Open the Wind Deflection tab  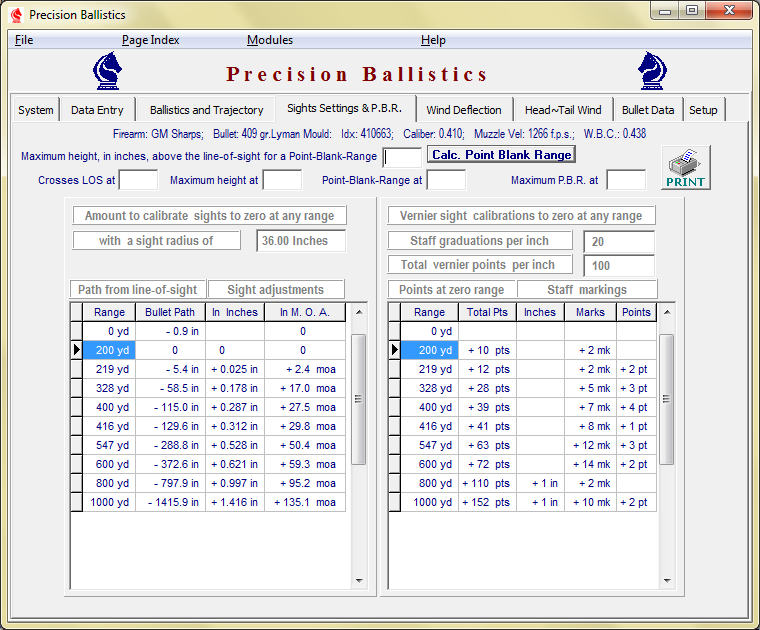(464, 110)
